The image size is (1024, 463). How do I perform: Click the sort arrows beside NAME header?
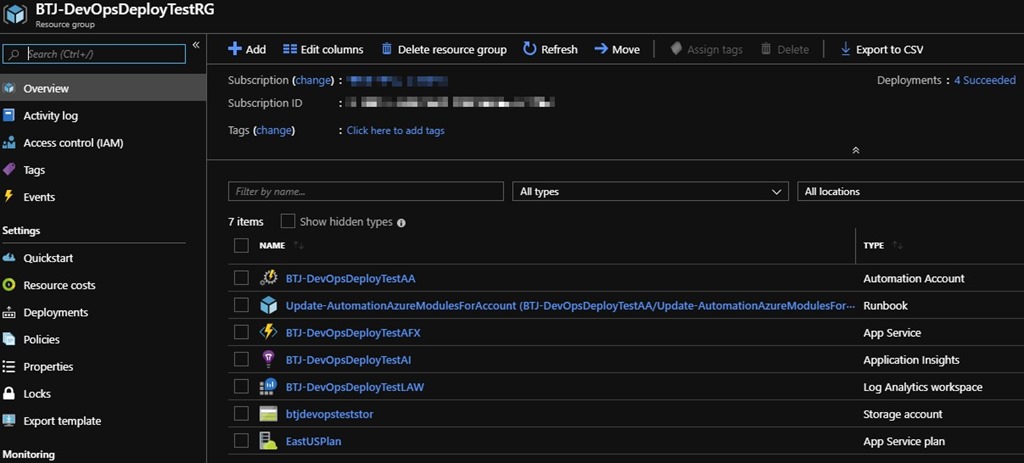[x=298, y=246]
